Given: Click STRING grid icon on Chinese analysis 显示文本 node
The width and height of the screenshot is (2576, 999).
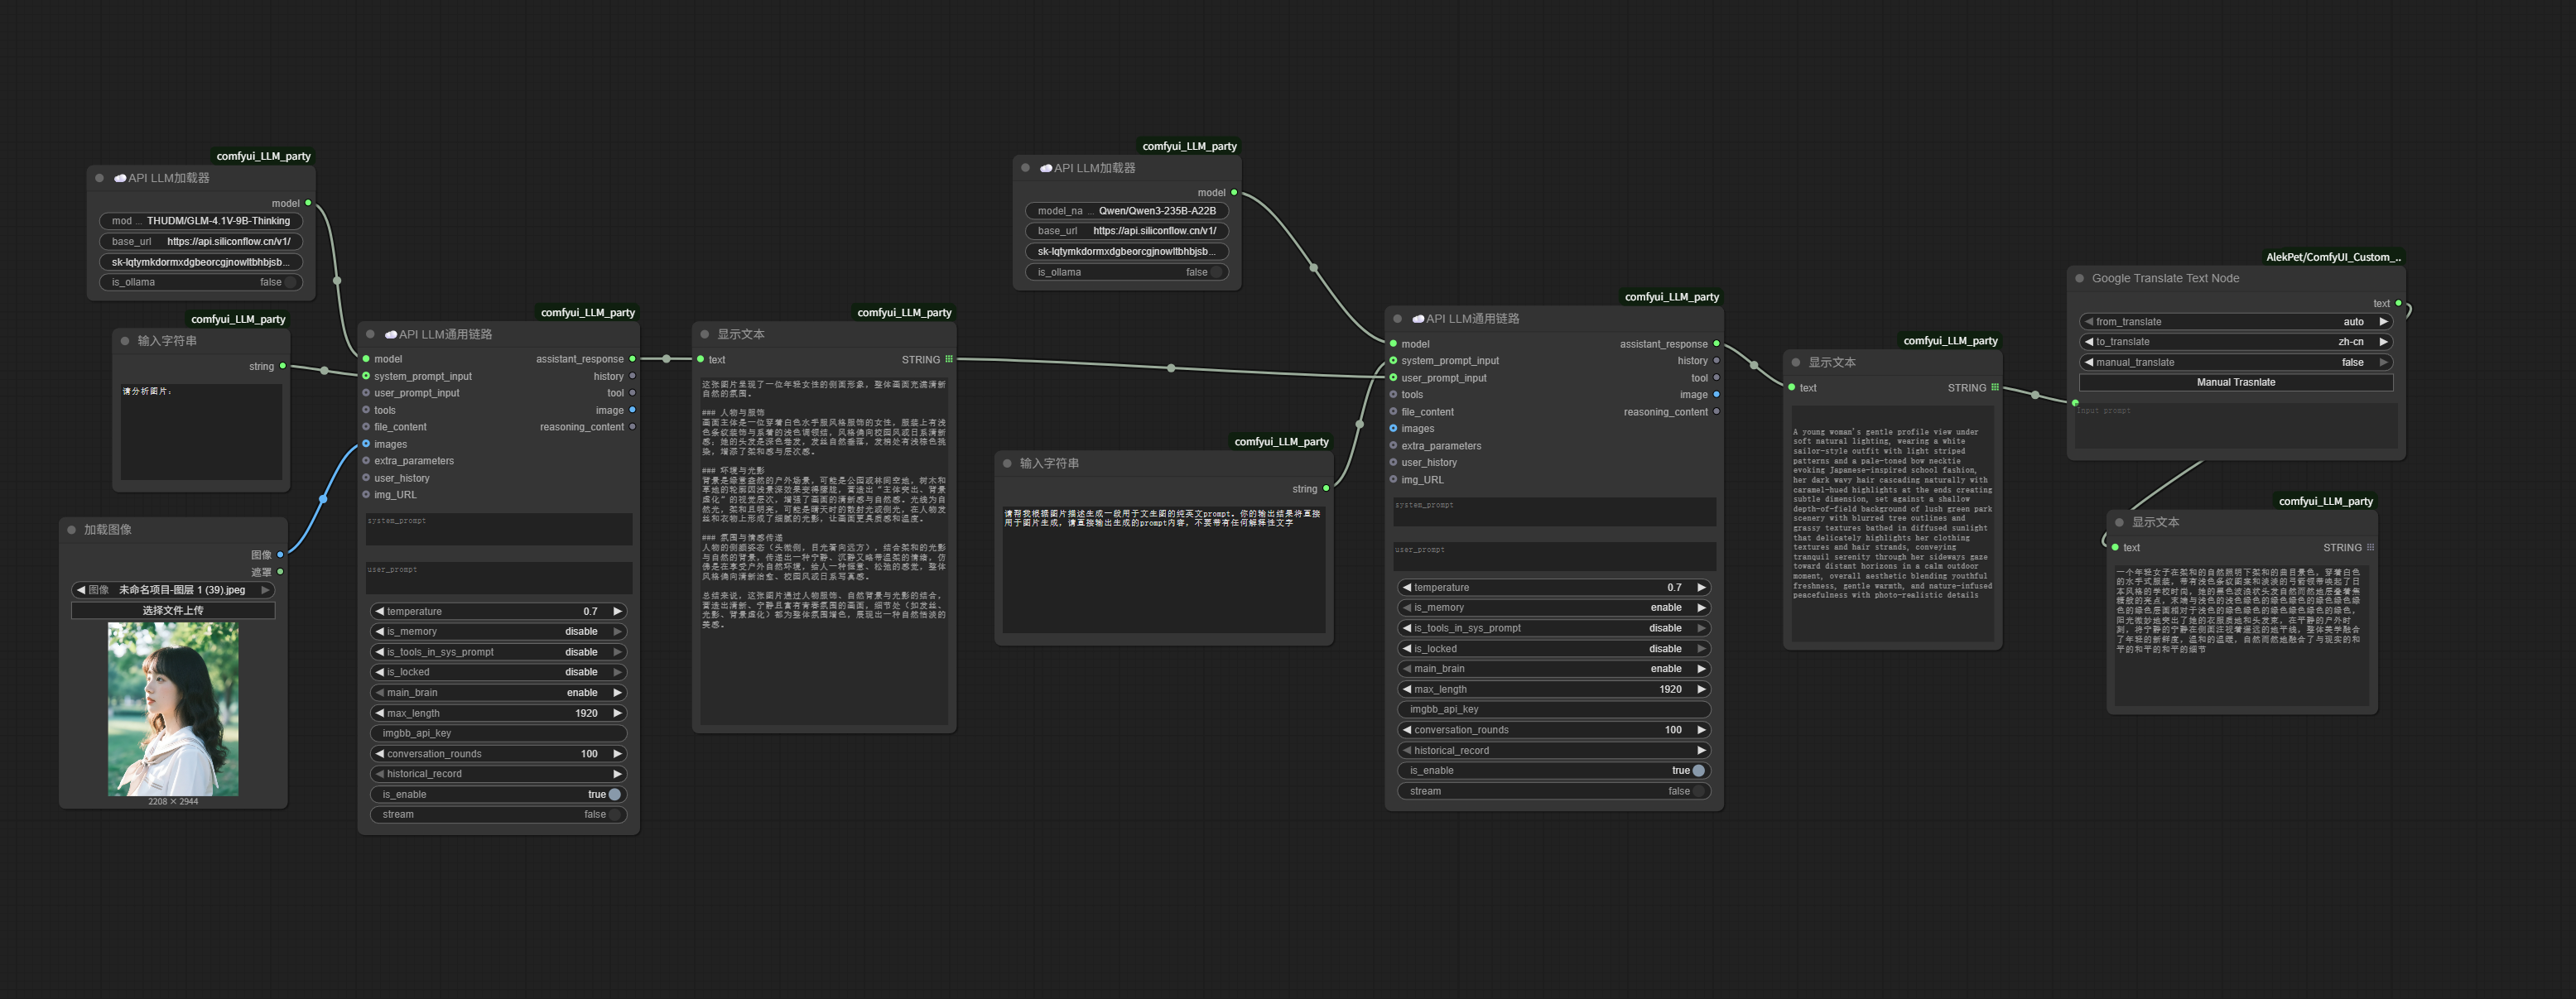Looking at the screenshot, I should (x=949, y=359).
